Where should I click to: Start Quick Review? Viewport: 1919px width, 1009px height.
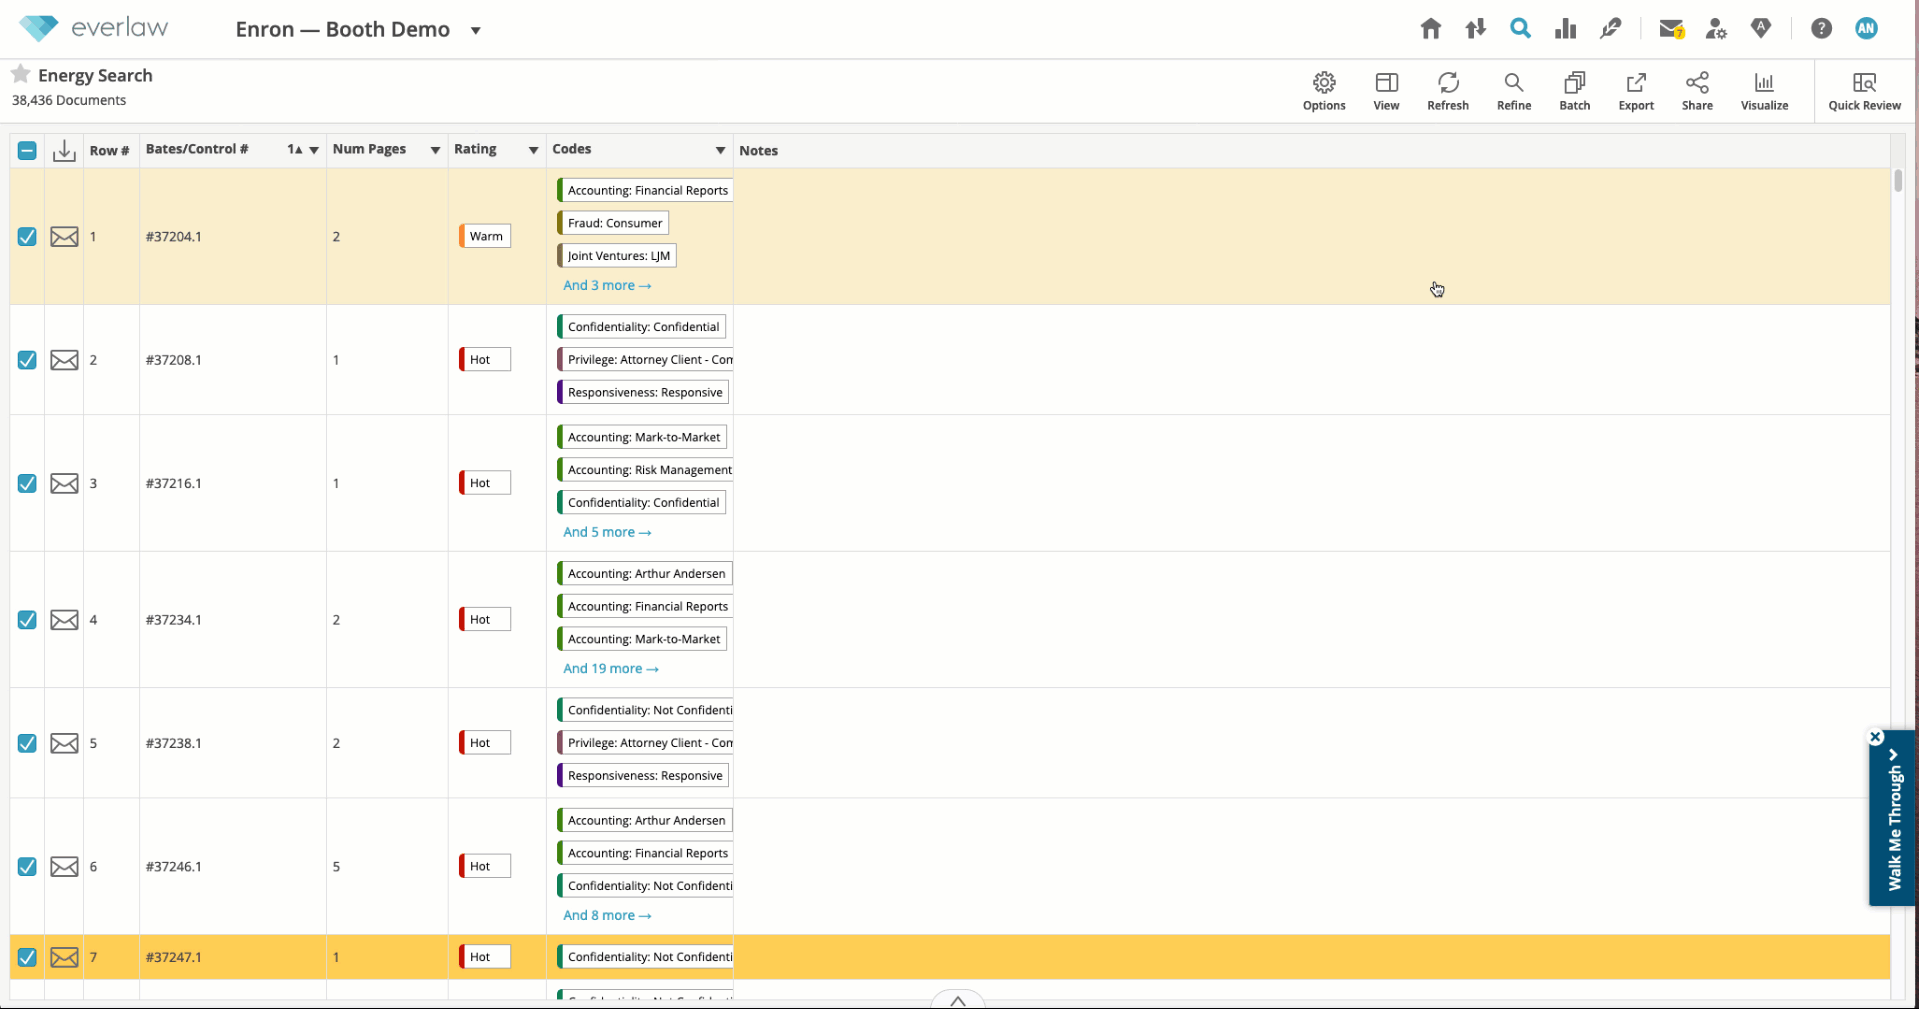[1864, 91]
